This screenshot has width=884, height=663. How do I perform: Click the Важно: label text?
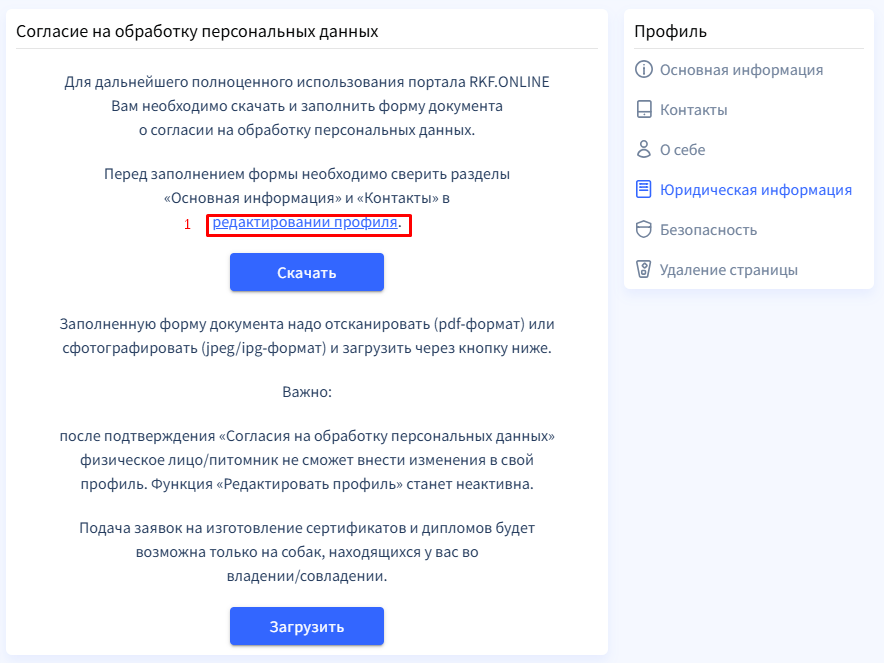pyautogui.click(x=307, y=391)
